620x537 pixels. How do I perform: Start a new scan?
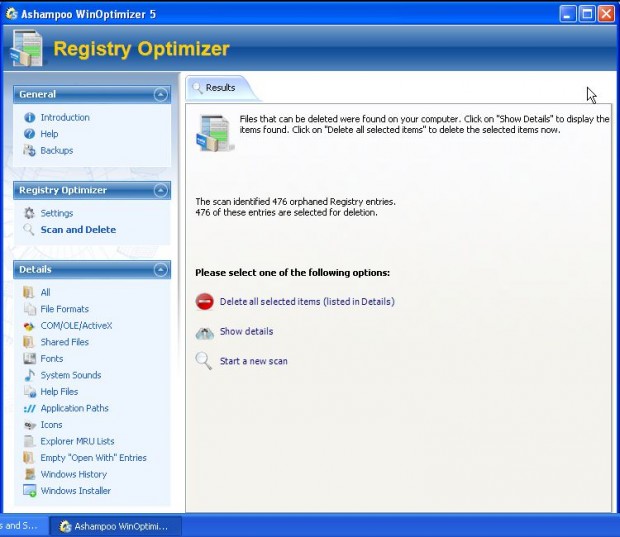(x=253, y=361)
